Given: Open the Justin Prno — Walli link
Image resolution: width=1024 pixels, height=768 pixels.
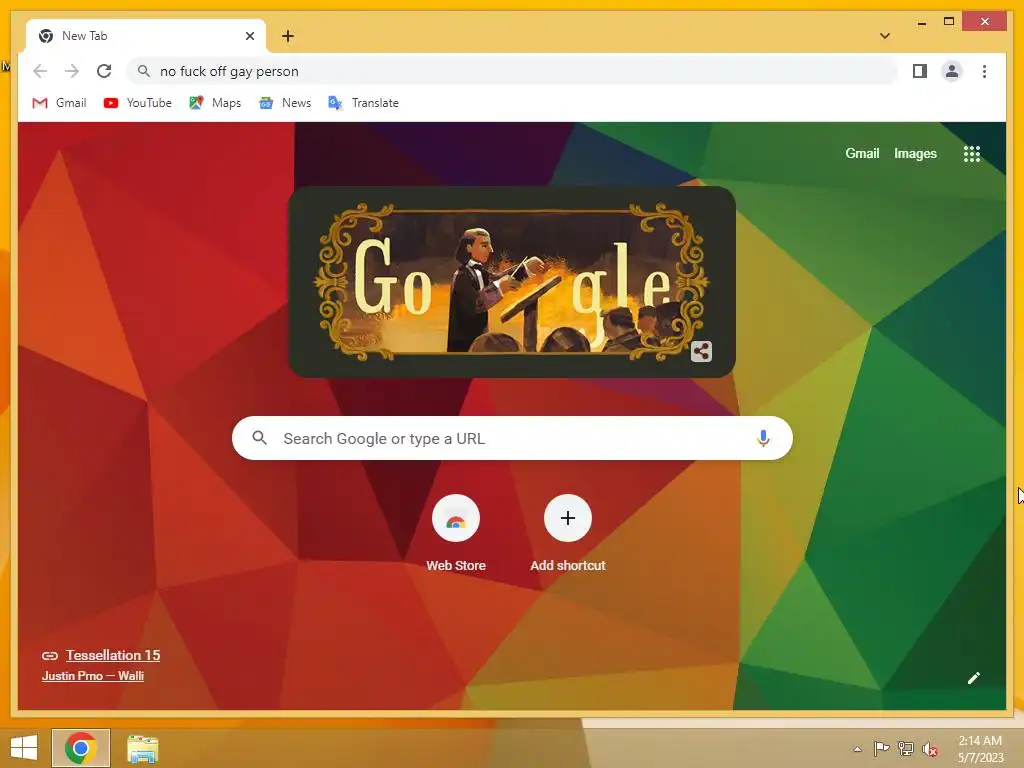Looking at the screenshot, I should pyautogui.click(x=93, y=676).
